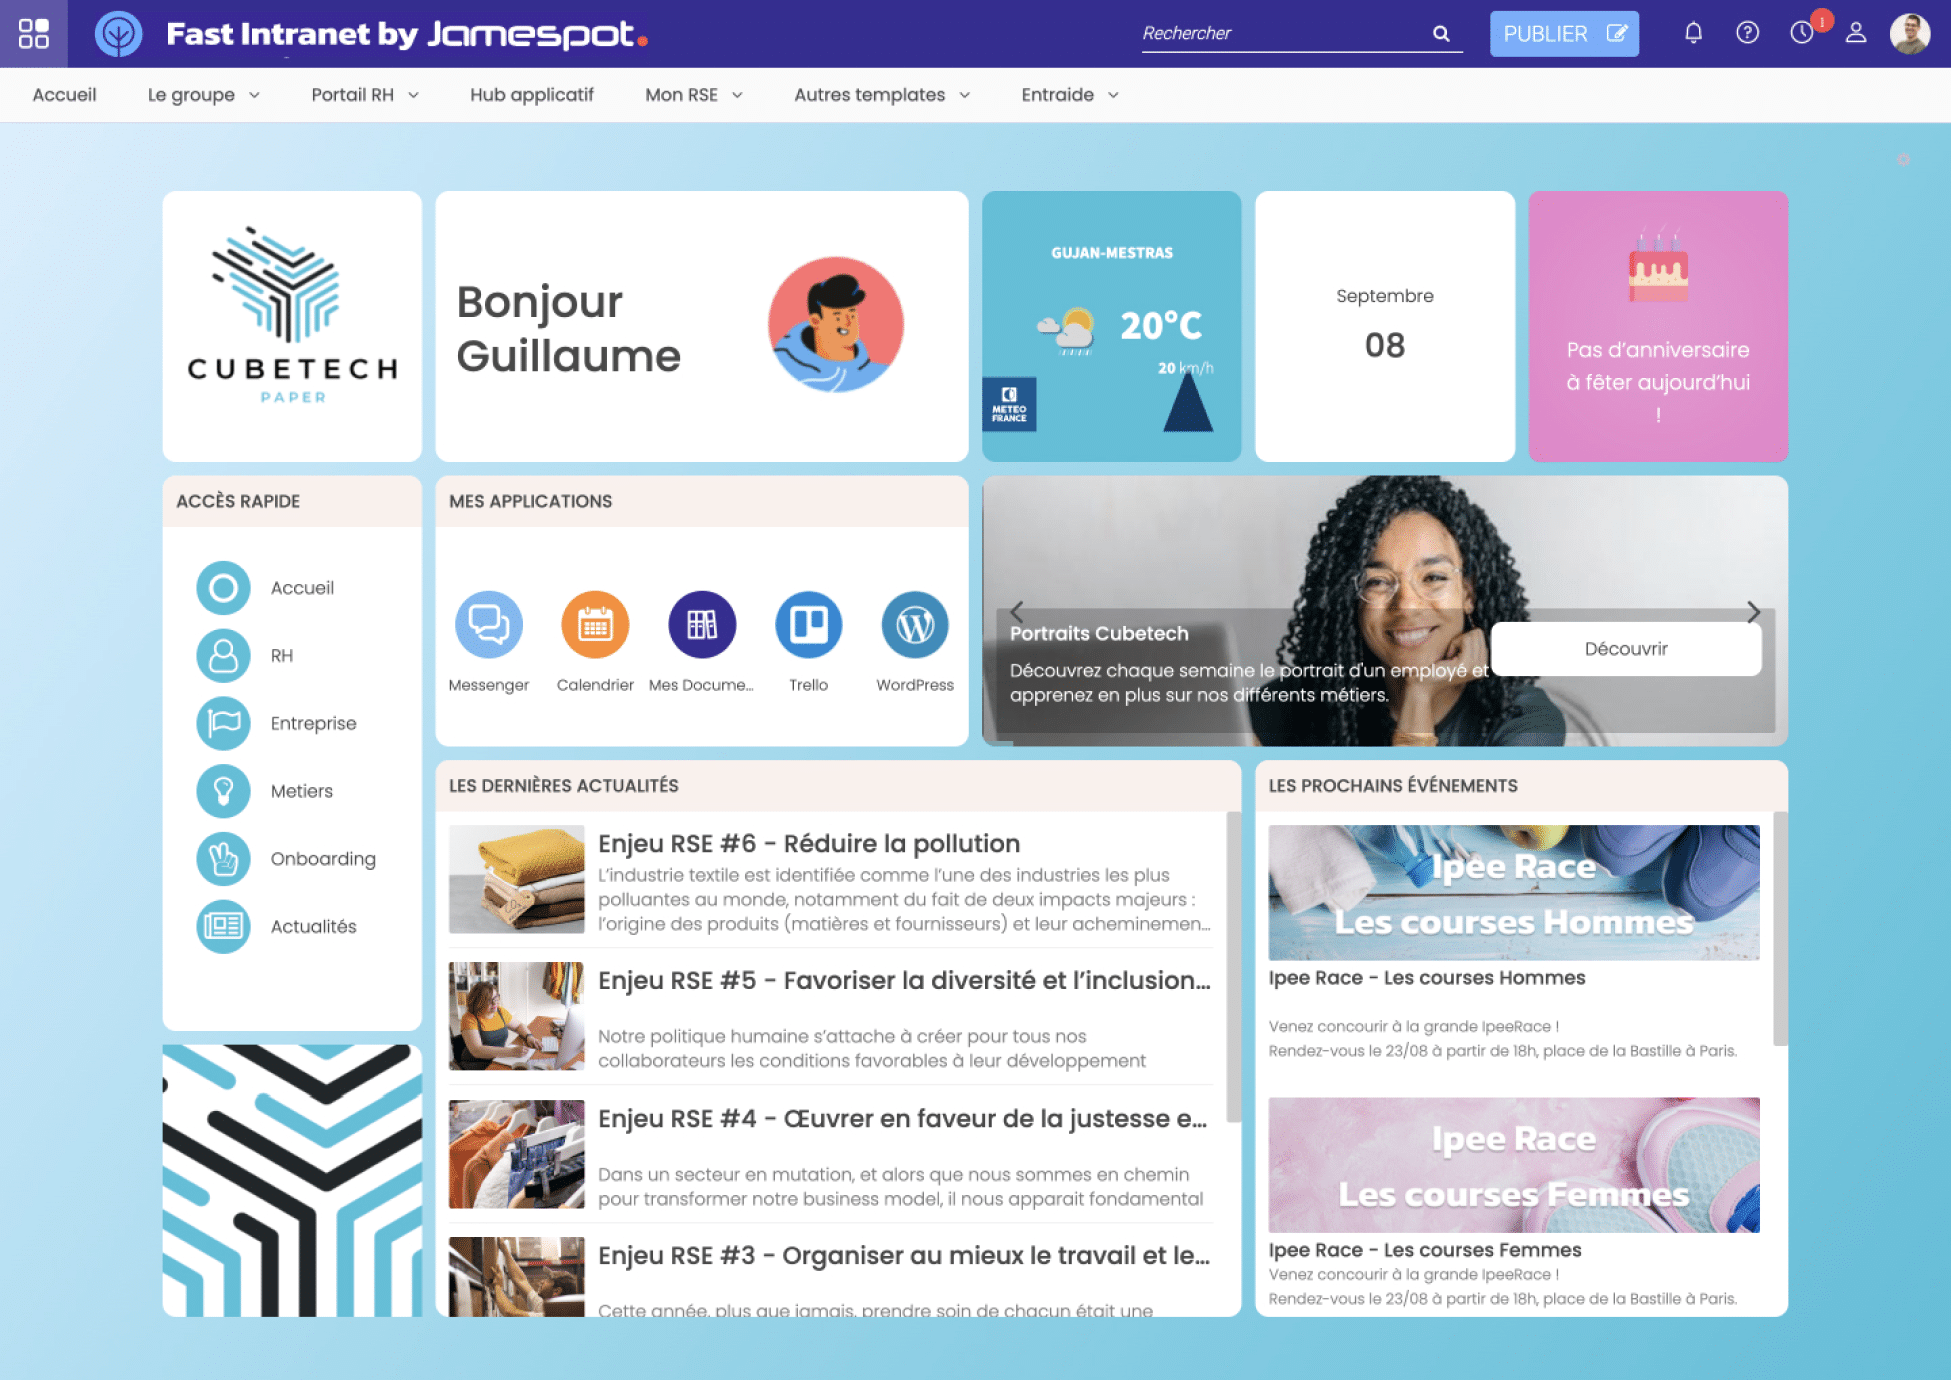The width and height of the screenshot is (1951, 1380).
Task: Click the Onboarding sidebar icon
Action: (222, 857)
